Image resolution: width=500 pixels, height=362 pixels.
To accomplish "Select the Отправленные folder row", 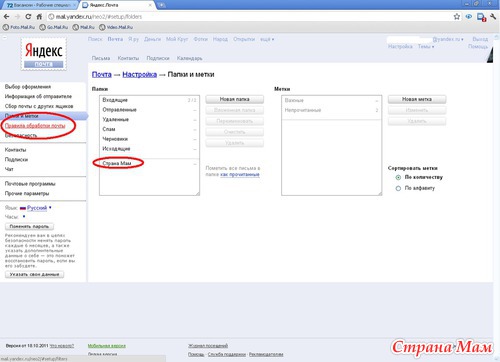I will point(149,110).
